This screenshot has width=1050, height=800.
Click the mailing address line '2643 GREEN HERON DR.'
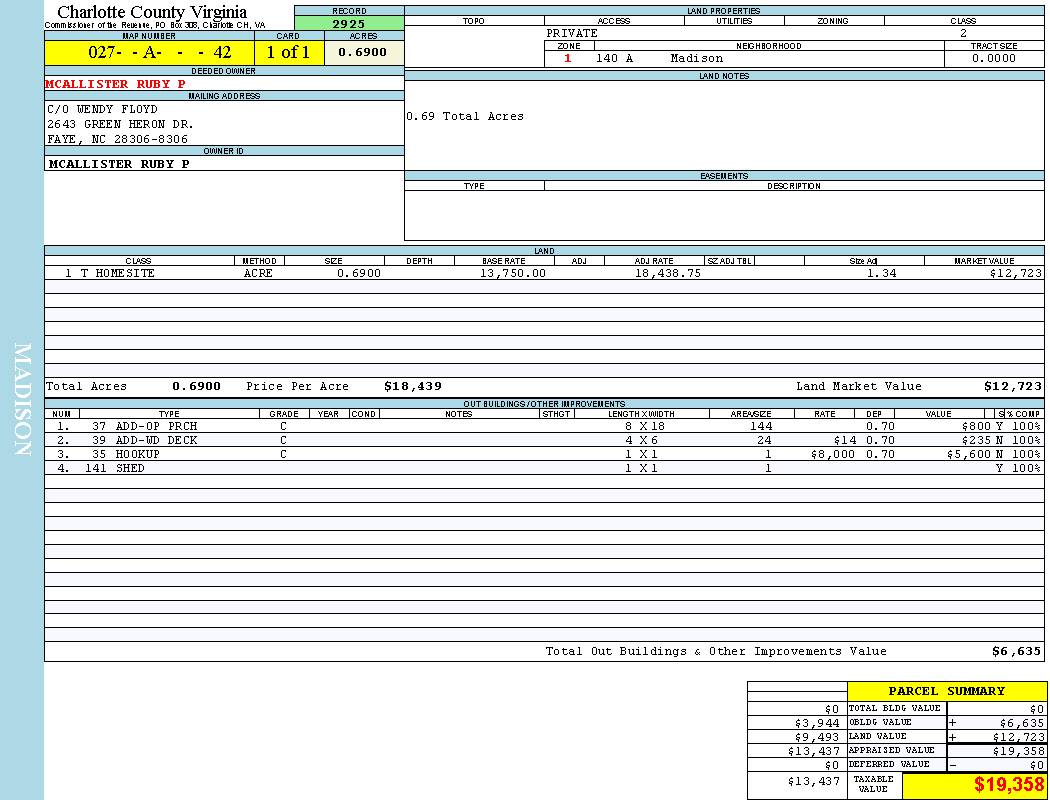pyautogui.click(x=120, y=124)
